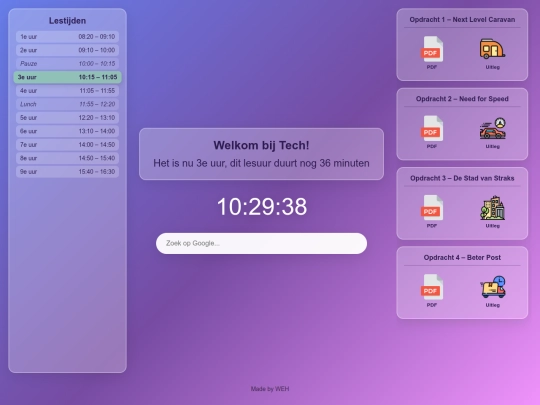Click the Opdracht 1 – Next Level Caravan title
This screenshot has height=405, width=540.
(x=462, y=20)
